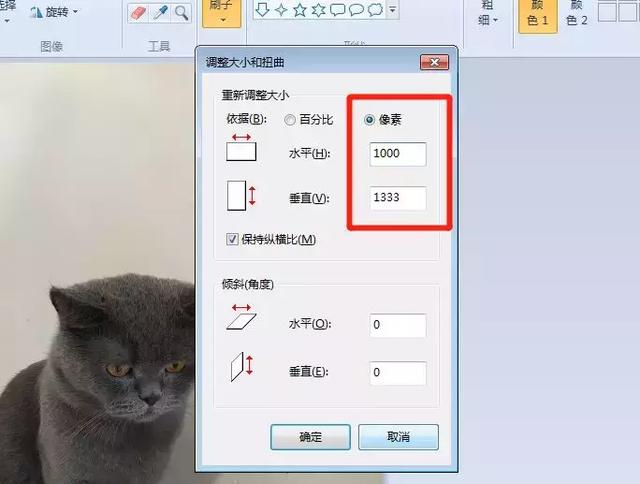Click the 垂直(E) skew input field

(x=398, y=373)
